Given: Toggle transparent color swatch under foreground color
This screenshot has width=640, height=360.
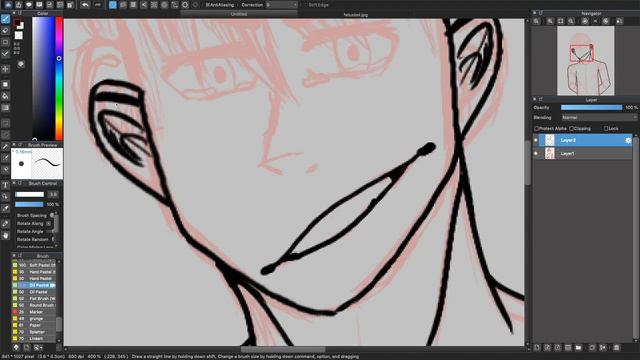Looking at the screenshot, I should (18, 36).
